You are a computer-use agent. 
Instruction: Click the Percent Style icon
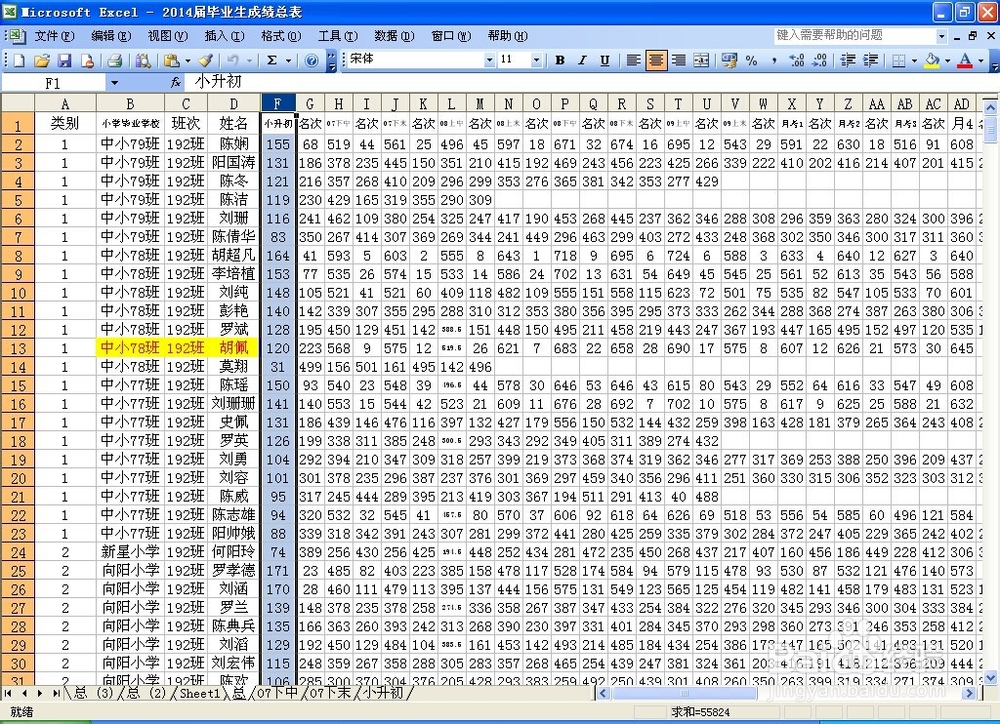click(x=750, y=60)
